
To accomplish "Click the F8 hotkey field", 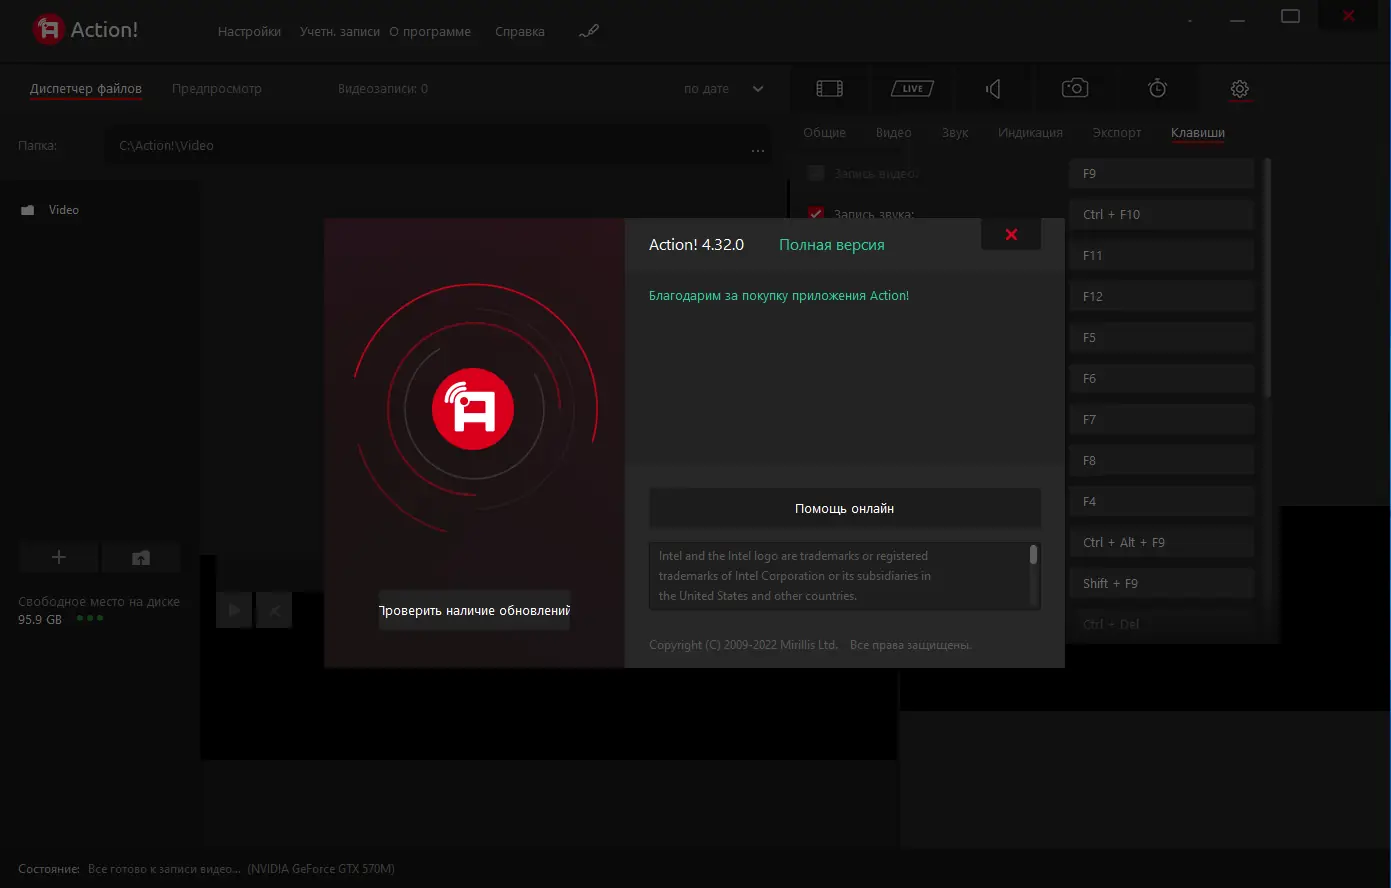I will (1161, 460).
